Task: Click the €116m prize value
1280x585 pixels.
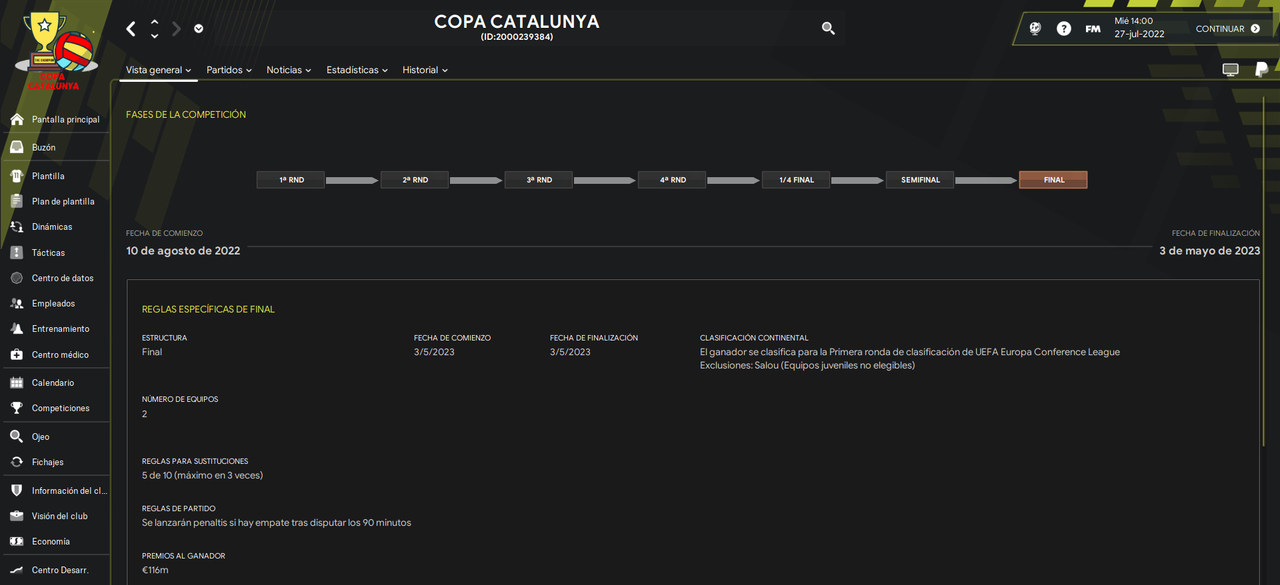Action: pos(155,570)
